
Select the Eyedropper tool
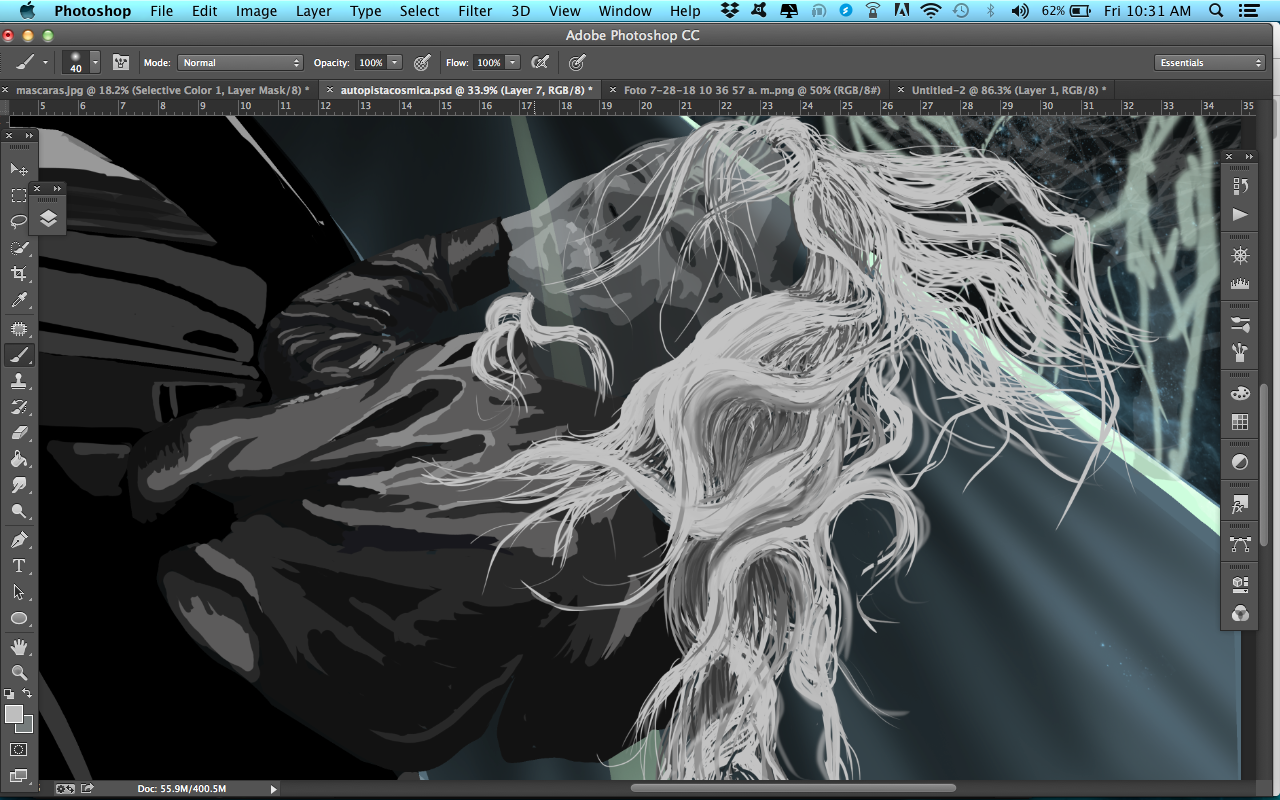[19, 300]
